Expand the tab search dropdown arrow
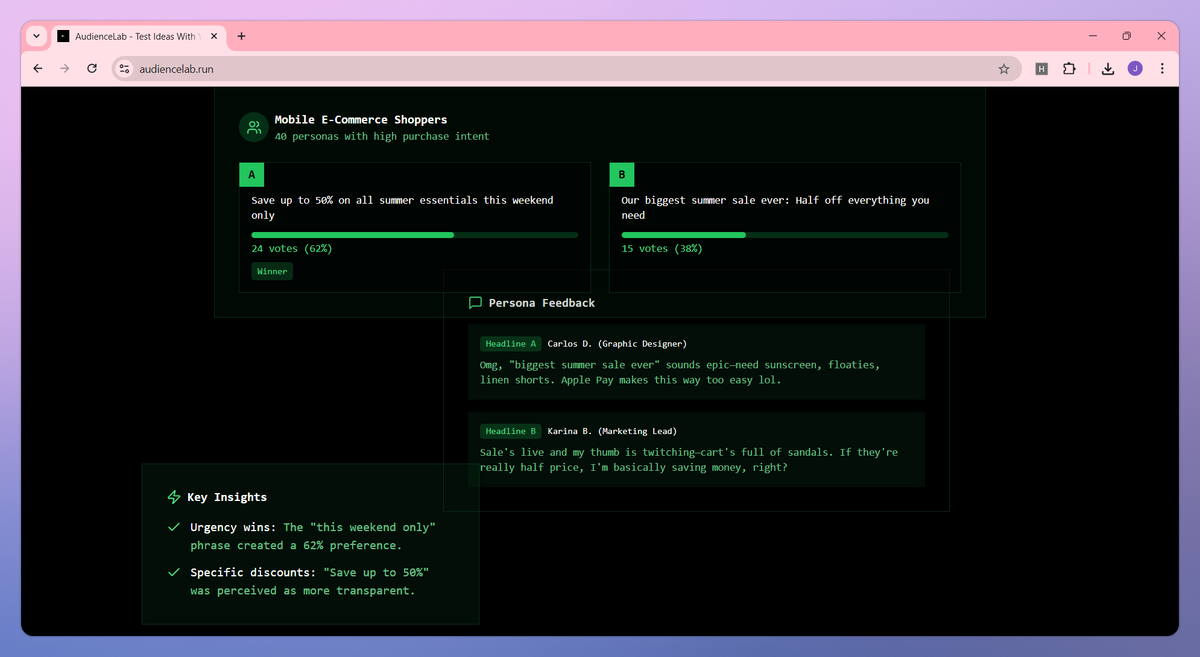 pos(36,36)
